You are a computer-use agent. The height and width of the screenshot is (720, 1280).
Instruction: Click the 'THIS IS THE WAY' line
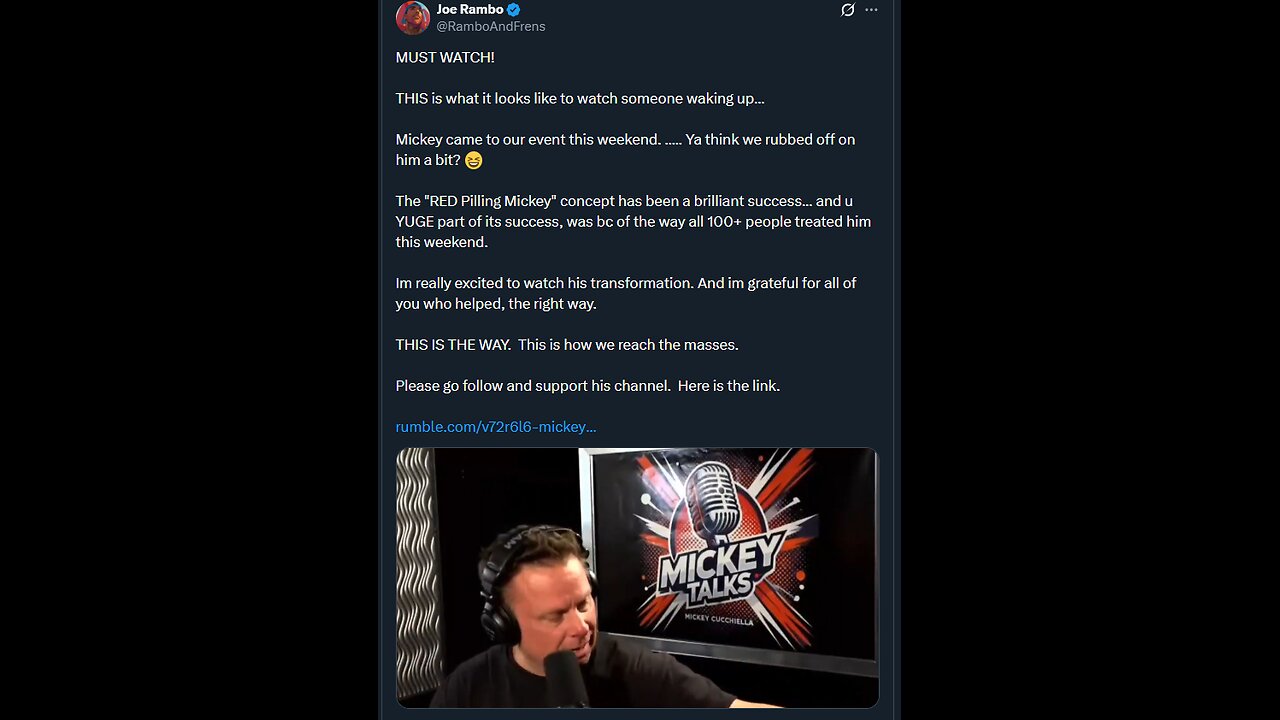coord(567,345)
